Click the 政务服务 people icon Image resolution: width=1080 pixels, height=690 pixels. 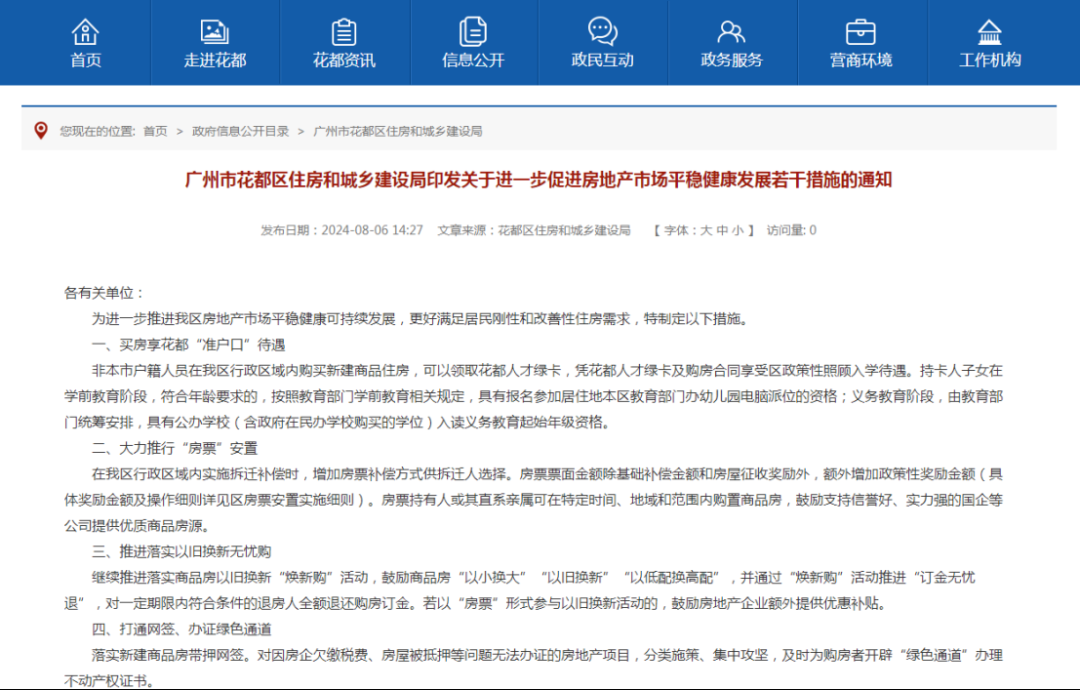[731, 32]
